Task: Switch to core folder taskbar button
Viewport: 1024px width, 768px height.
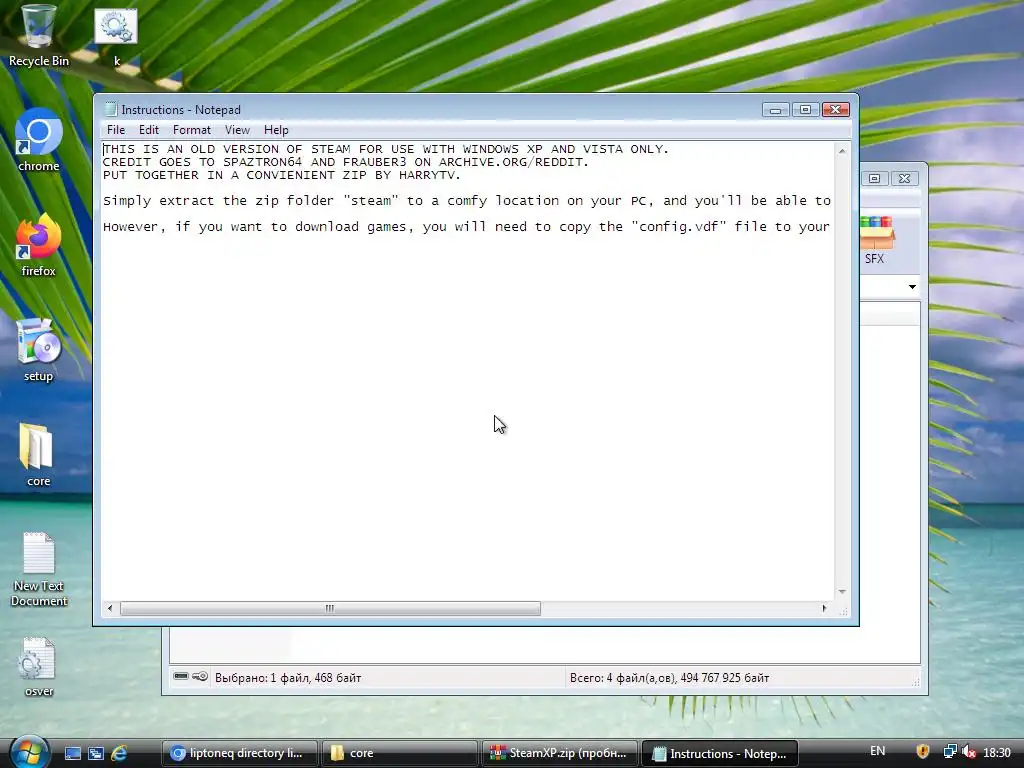Action: click(x=400, y=753)
